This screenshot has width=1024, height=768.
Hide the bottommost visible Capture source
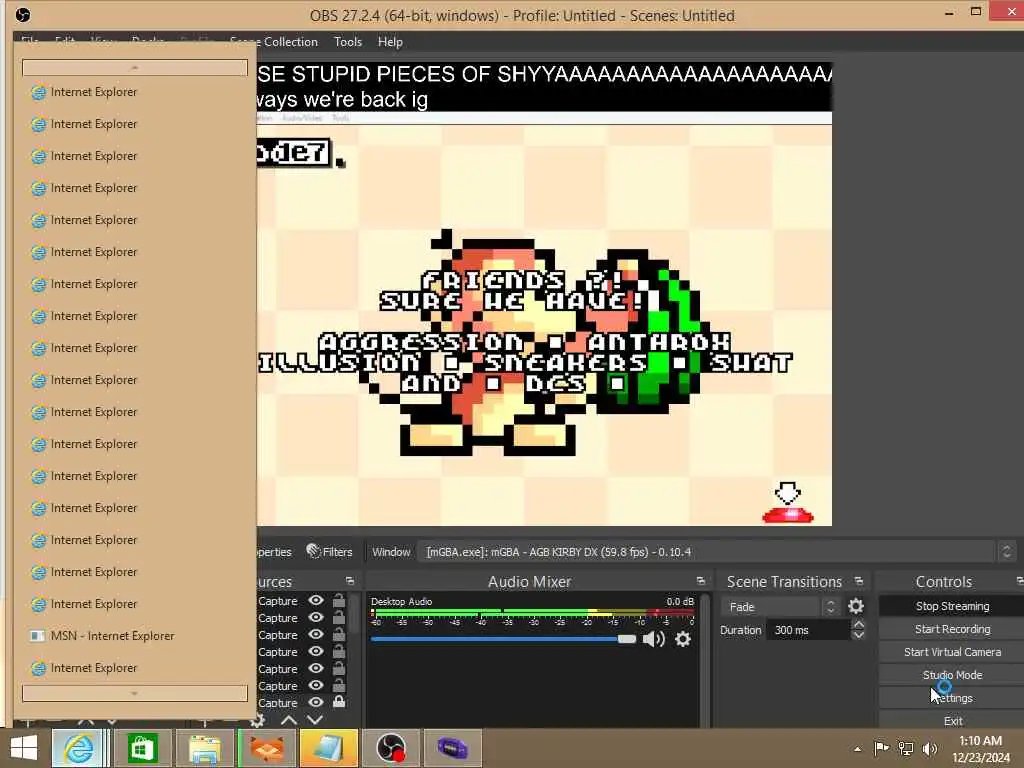click(316, 703)
